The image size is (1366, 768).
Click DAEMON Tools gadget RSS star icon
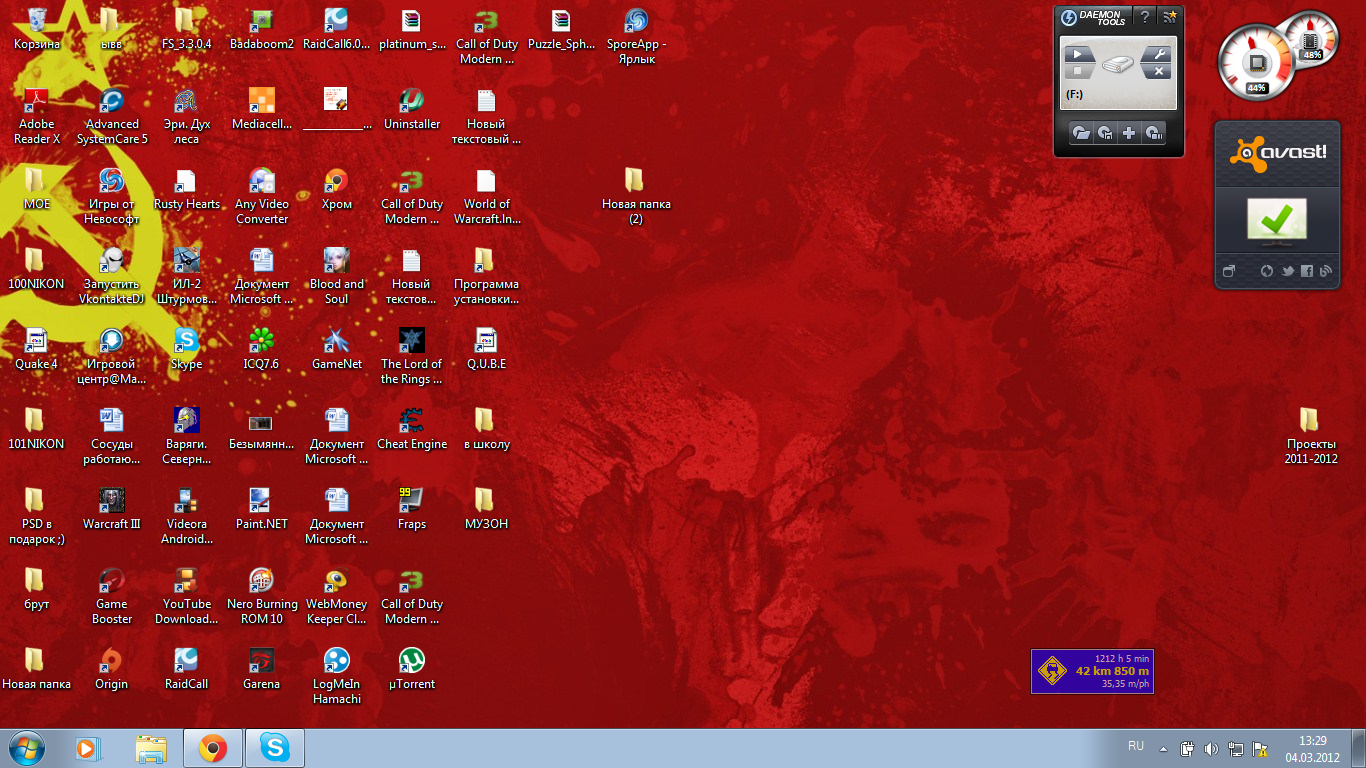click(1170, 17)
